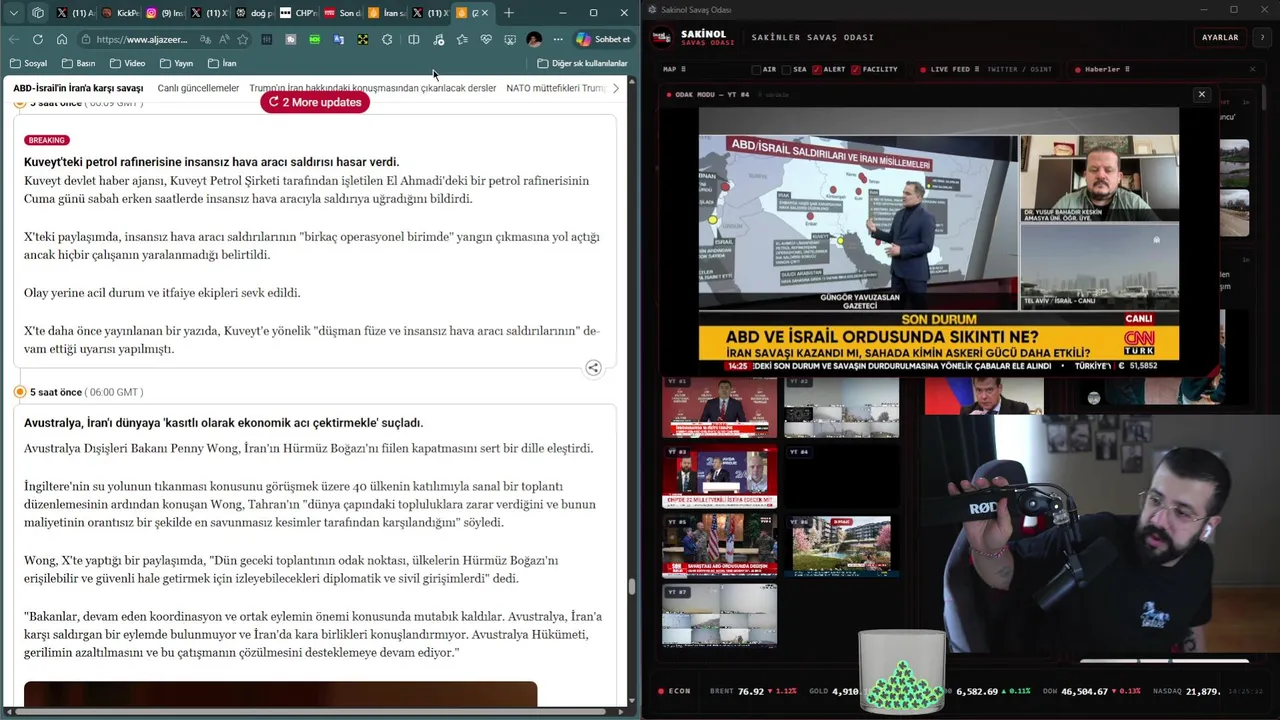Open the MAP panel grip handle
Viewport: 1280px width, 720px height.
click(x=682, y=70)
